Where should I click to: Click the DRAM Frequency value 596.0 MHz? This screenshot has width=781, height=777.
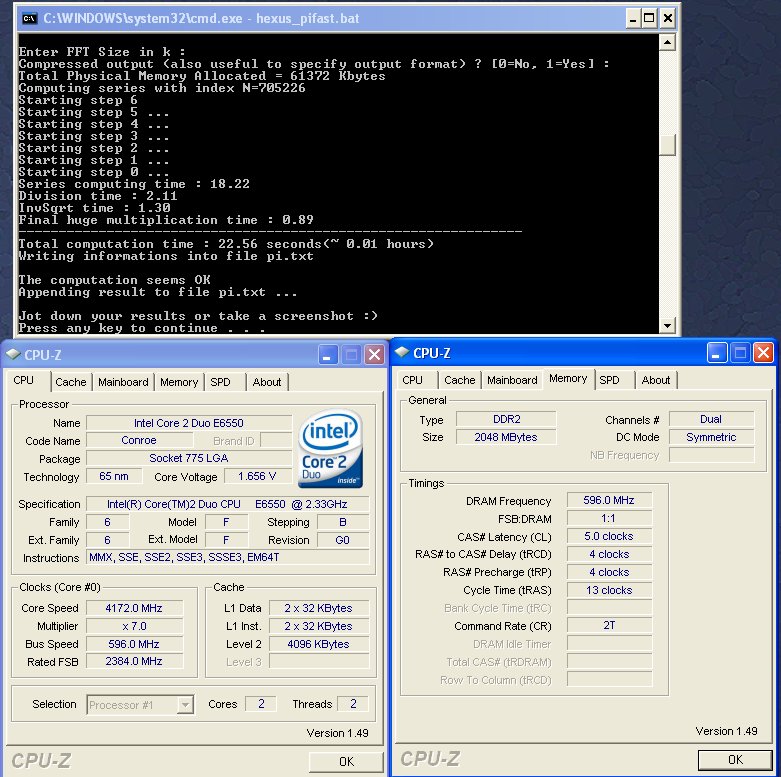(609, 500)
